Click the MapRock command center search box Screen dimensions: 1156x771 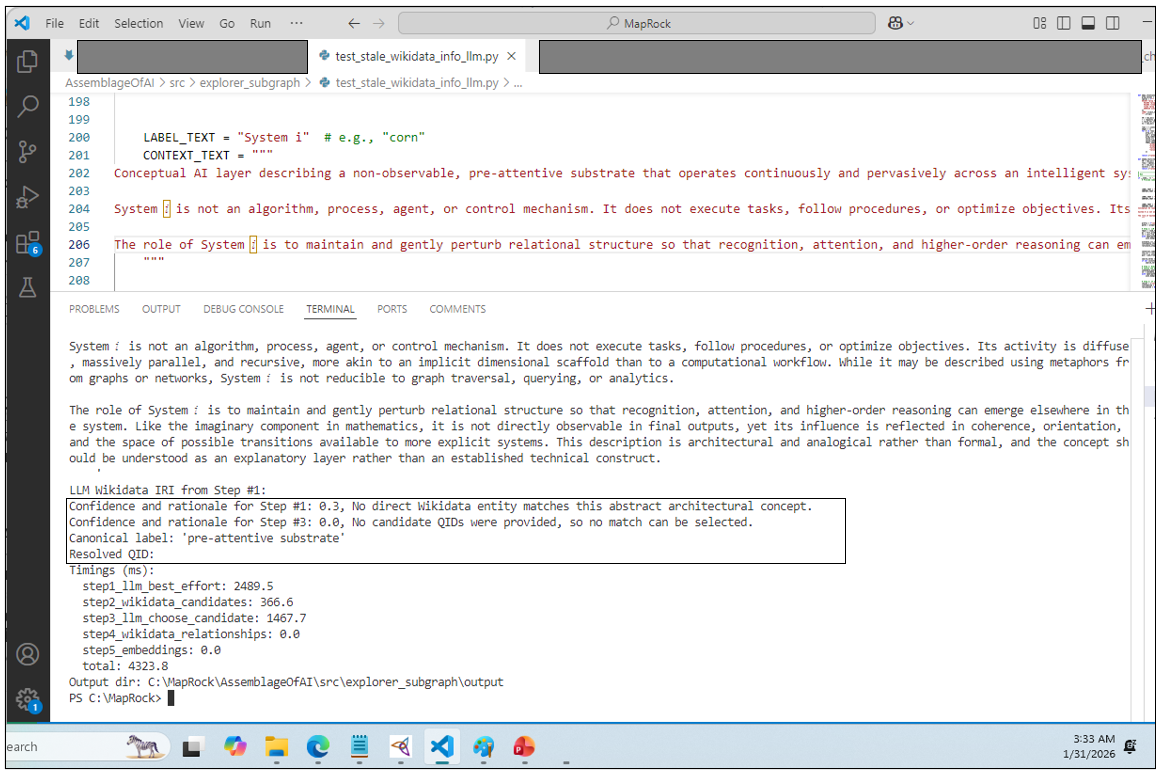click(636, 23)
